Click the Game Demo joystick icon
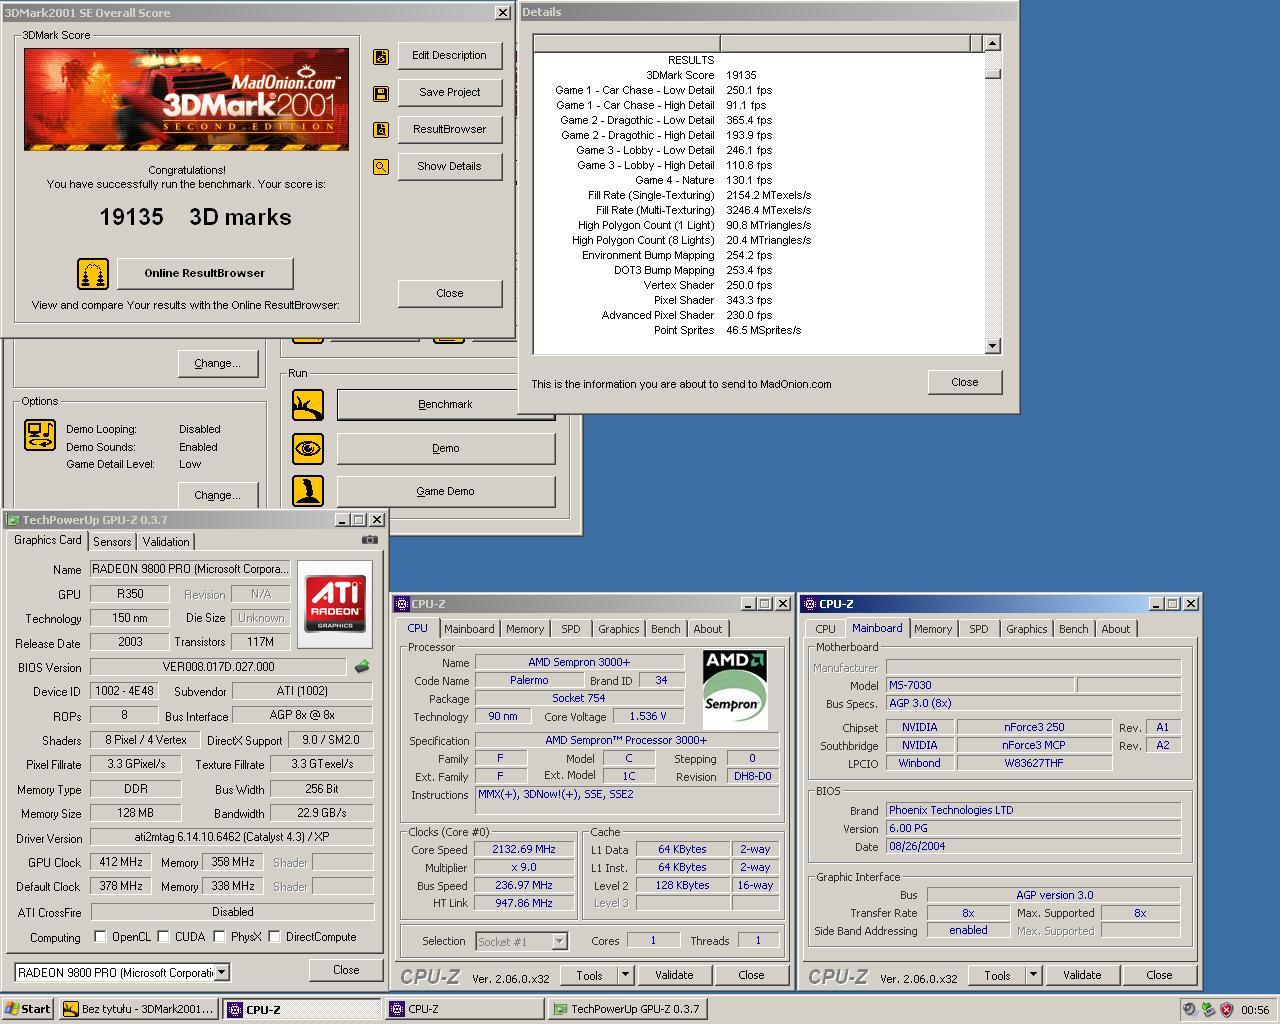This screenshot has width=1280, height=1024. click(308, 491)
